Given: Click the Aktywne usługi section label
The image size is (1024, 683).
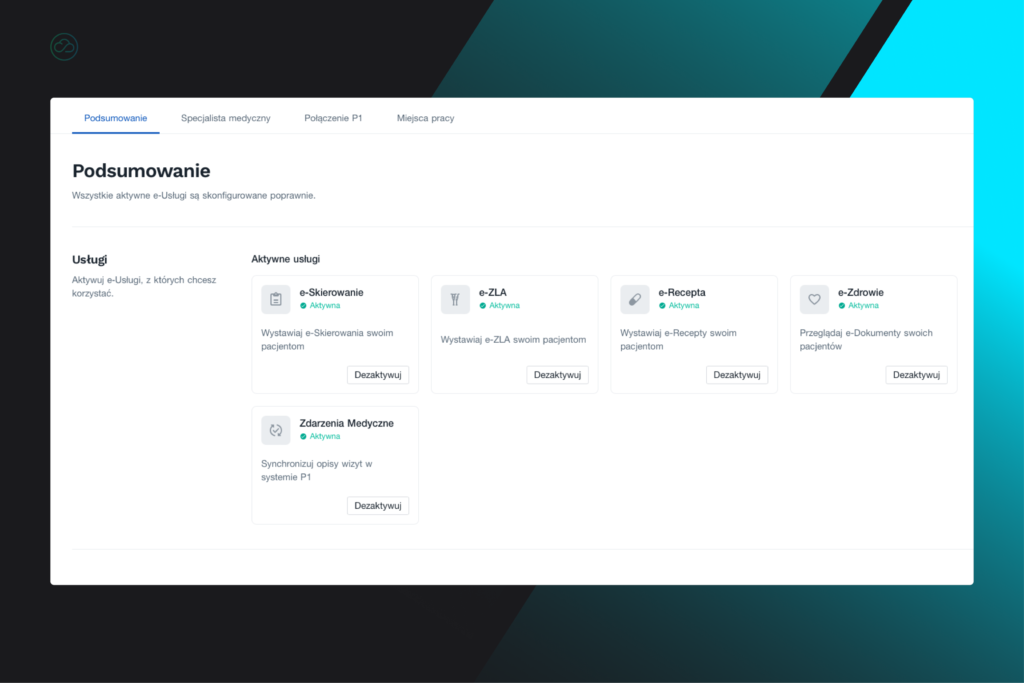Looking at the screenshot, I should (285, 259).
